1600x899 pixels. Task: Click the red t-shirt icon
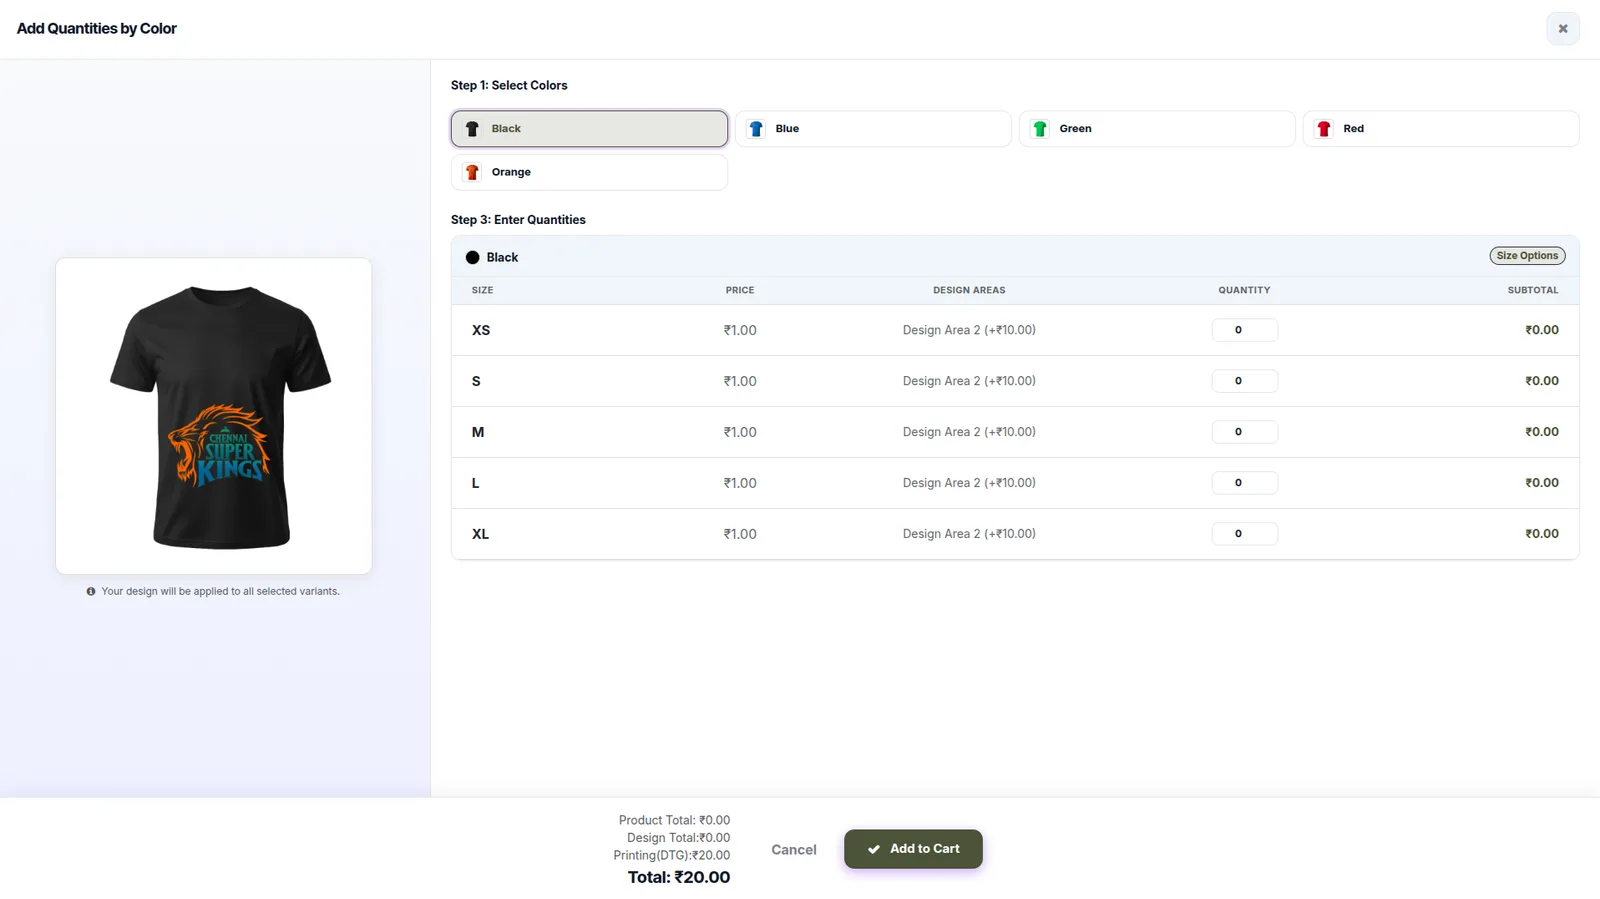pyautogui.click(x=1324, y=129)
